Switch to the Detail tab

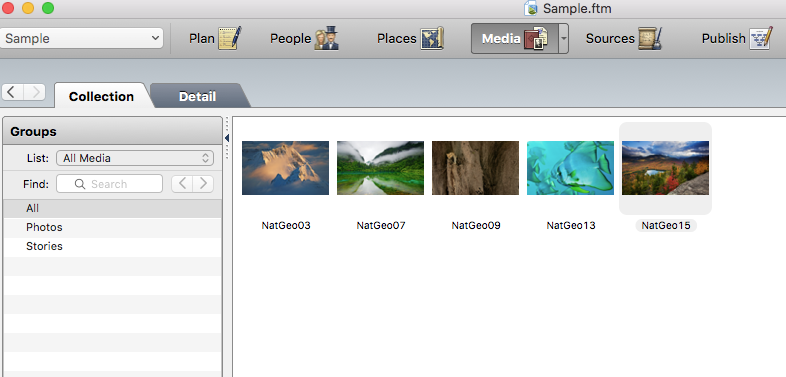pyautogui.click(x=198, y=96)
